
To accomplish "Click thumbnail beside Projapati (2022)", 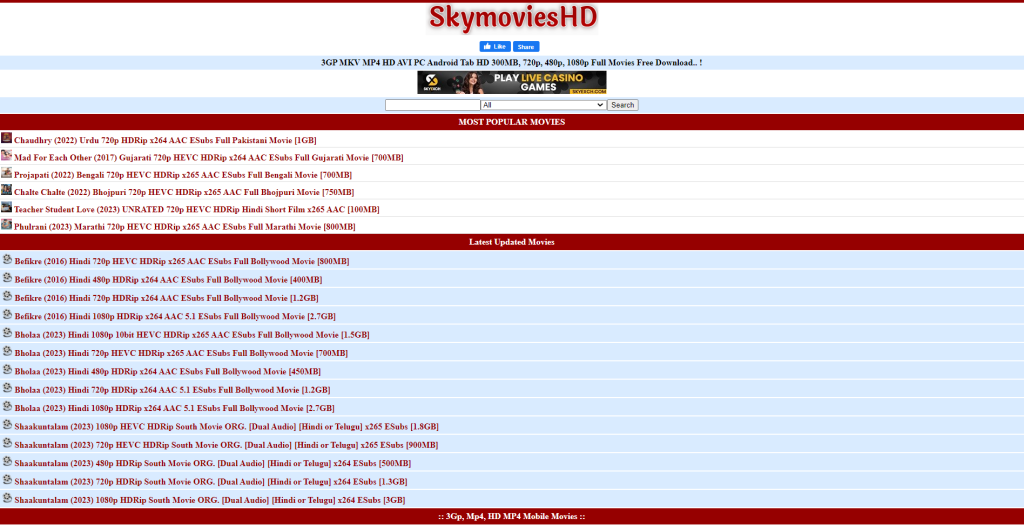I will (x=7, y=172).
